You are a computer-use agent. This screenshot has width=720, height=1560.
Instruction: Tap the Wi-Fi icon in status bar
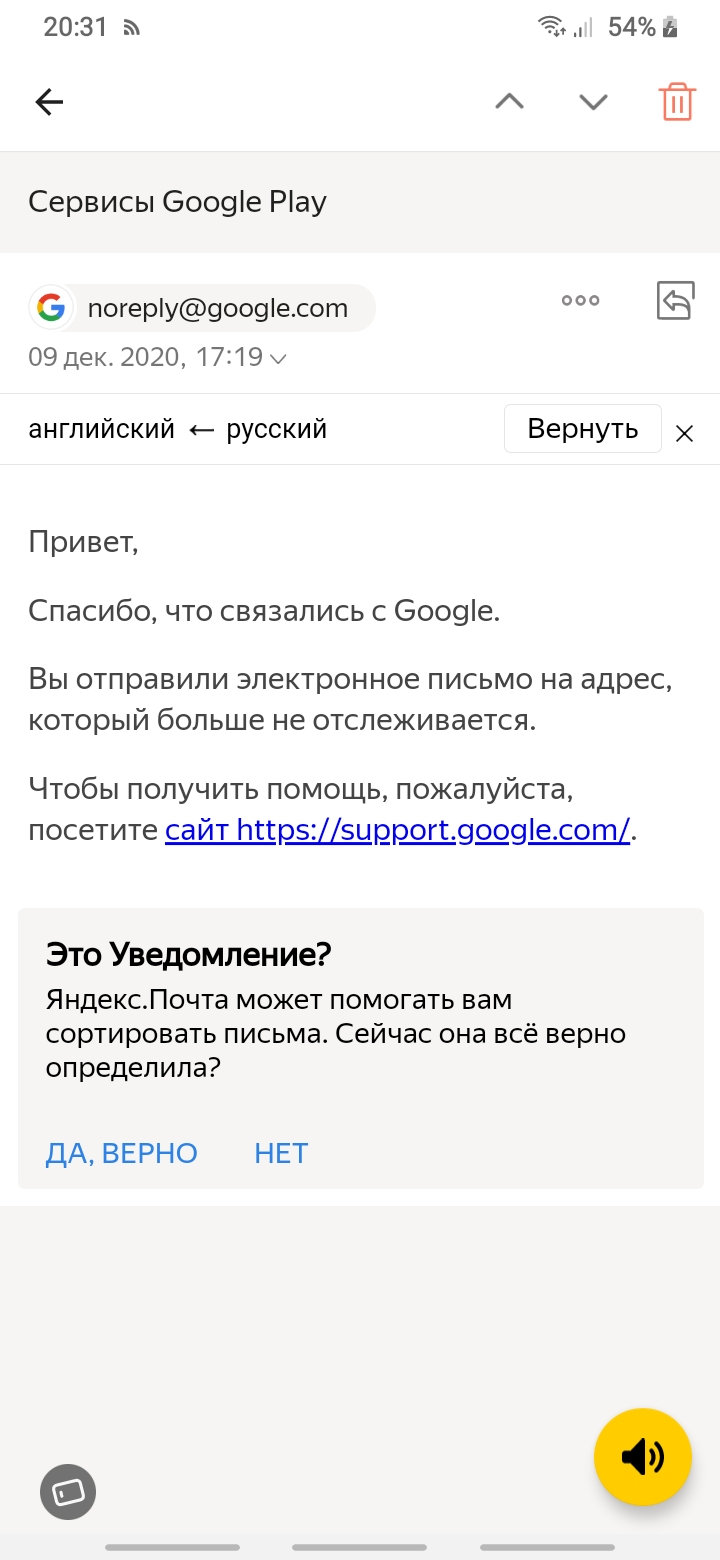(x=551, y=27)
